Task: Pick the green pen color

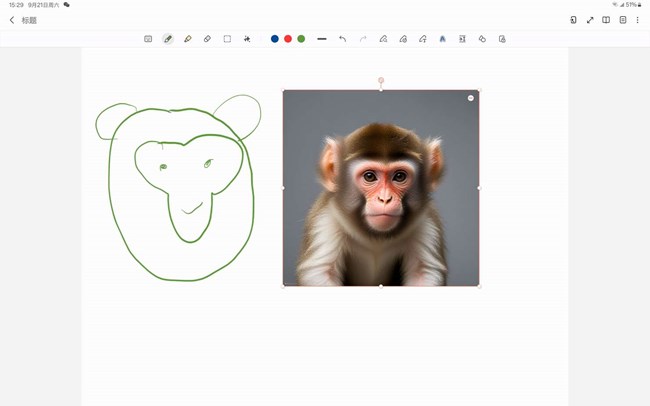Action: (301, 39)
